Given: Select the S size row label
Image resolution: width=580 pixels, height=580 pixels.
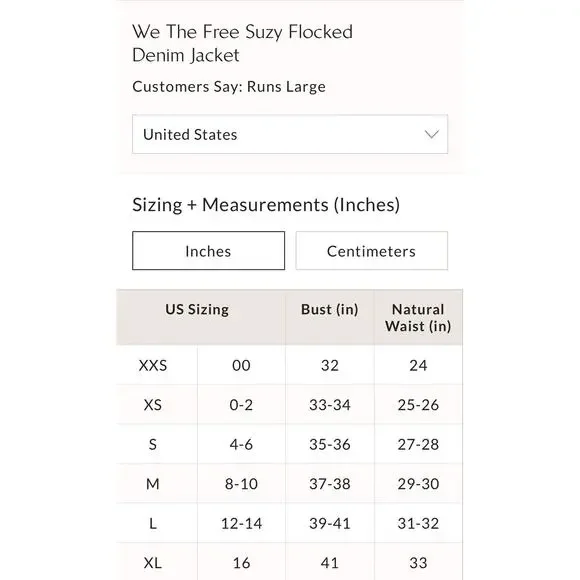Looking at the screenshot, I should pos(153,444).
